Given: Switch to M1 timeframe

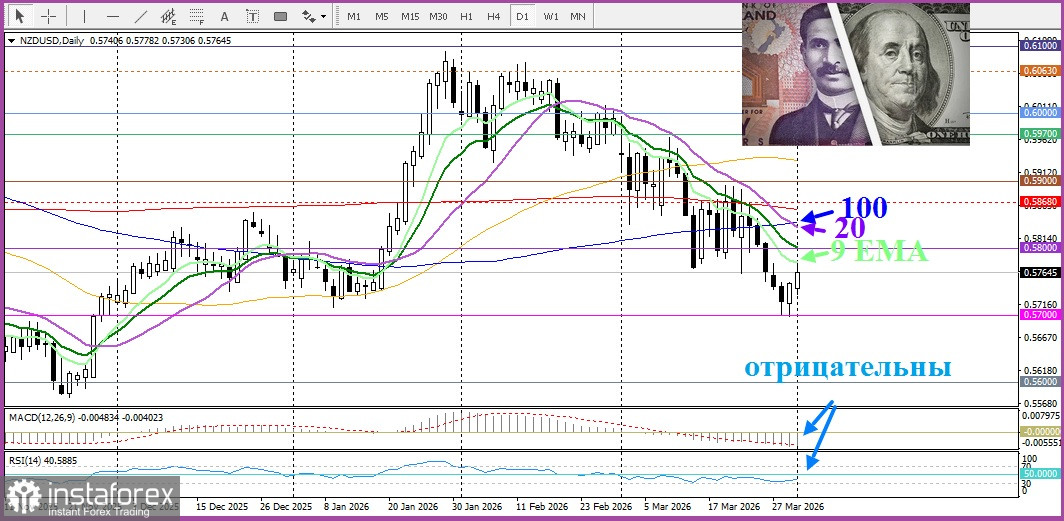Looking at the screenshot, I should coord(354,16).
